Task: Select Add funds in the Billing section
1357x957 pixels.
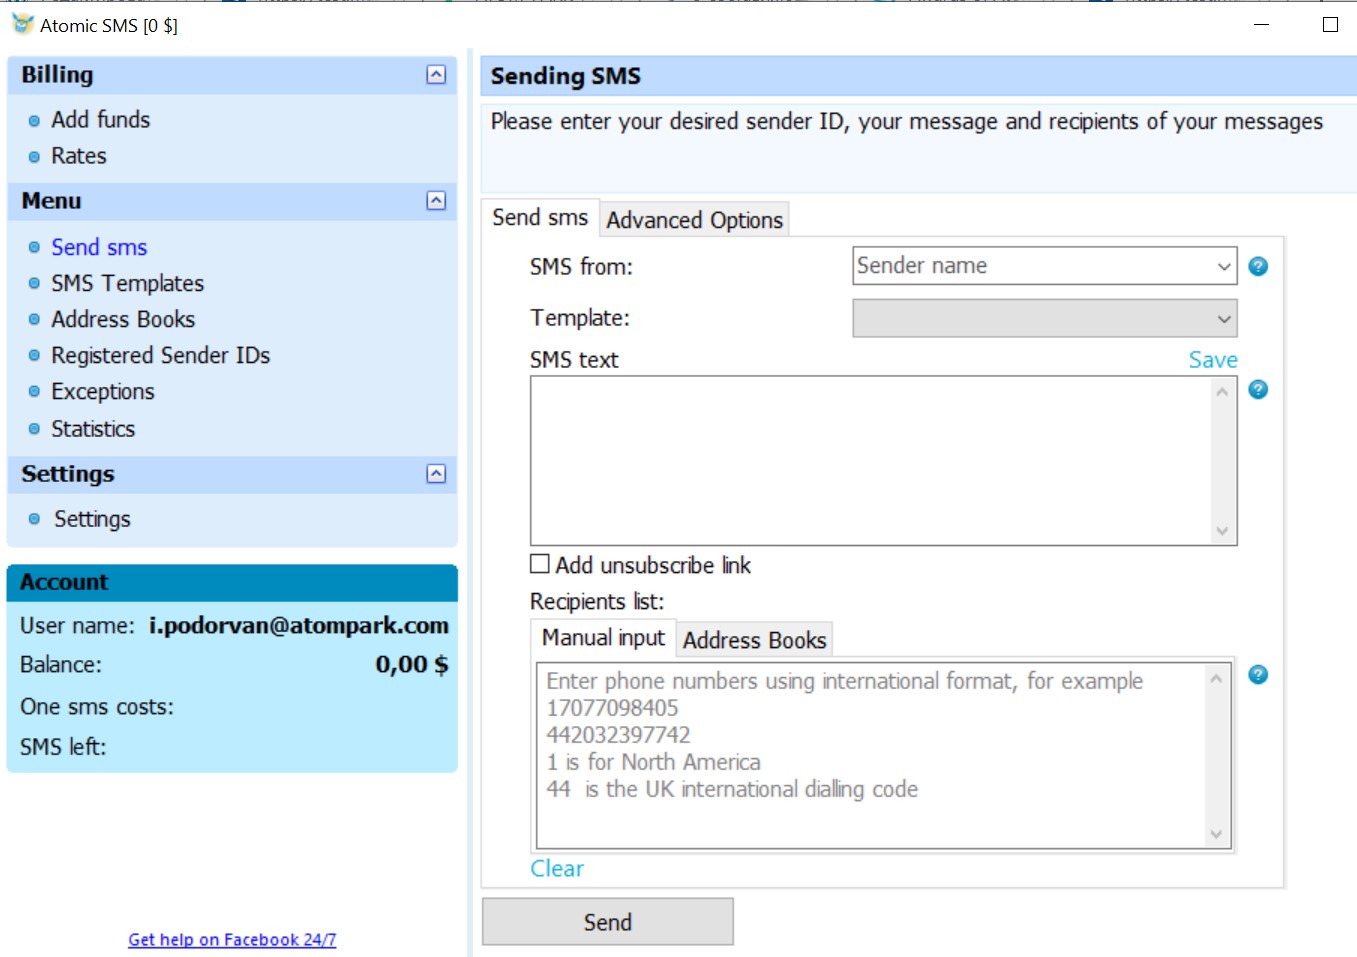Action: [100, 119]
